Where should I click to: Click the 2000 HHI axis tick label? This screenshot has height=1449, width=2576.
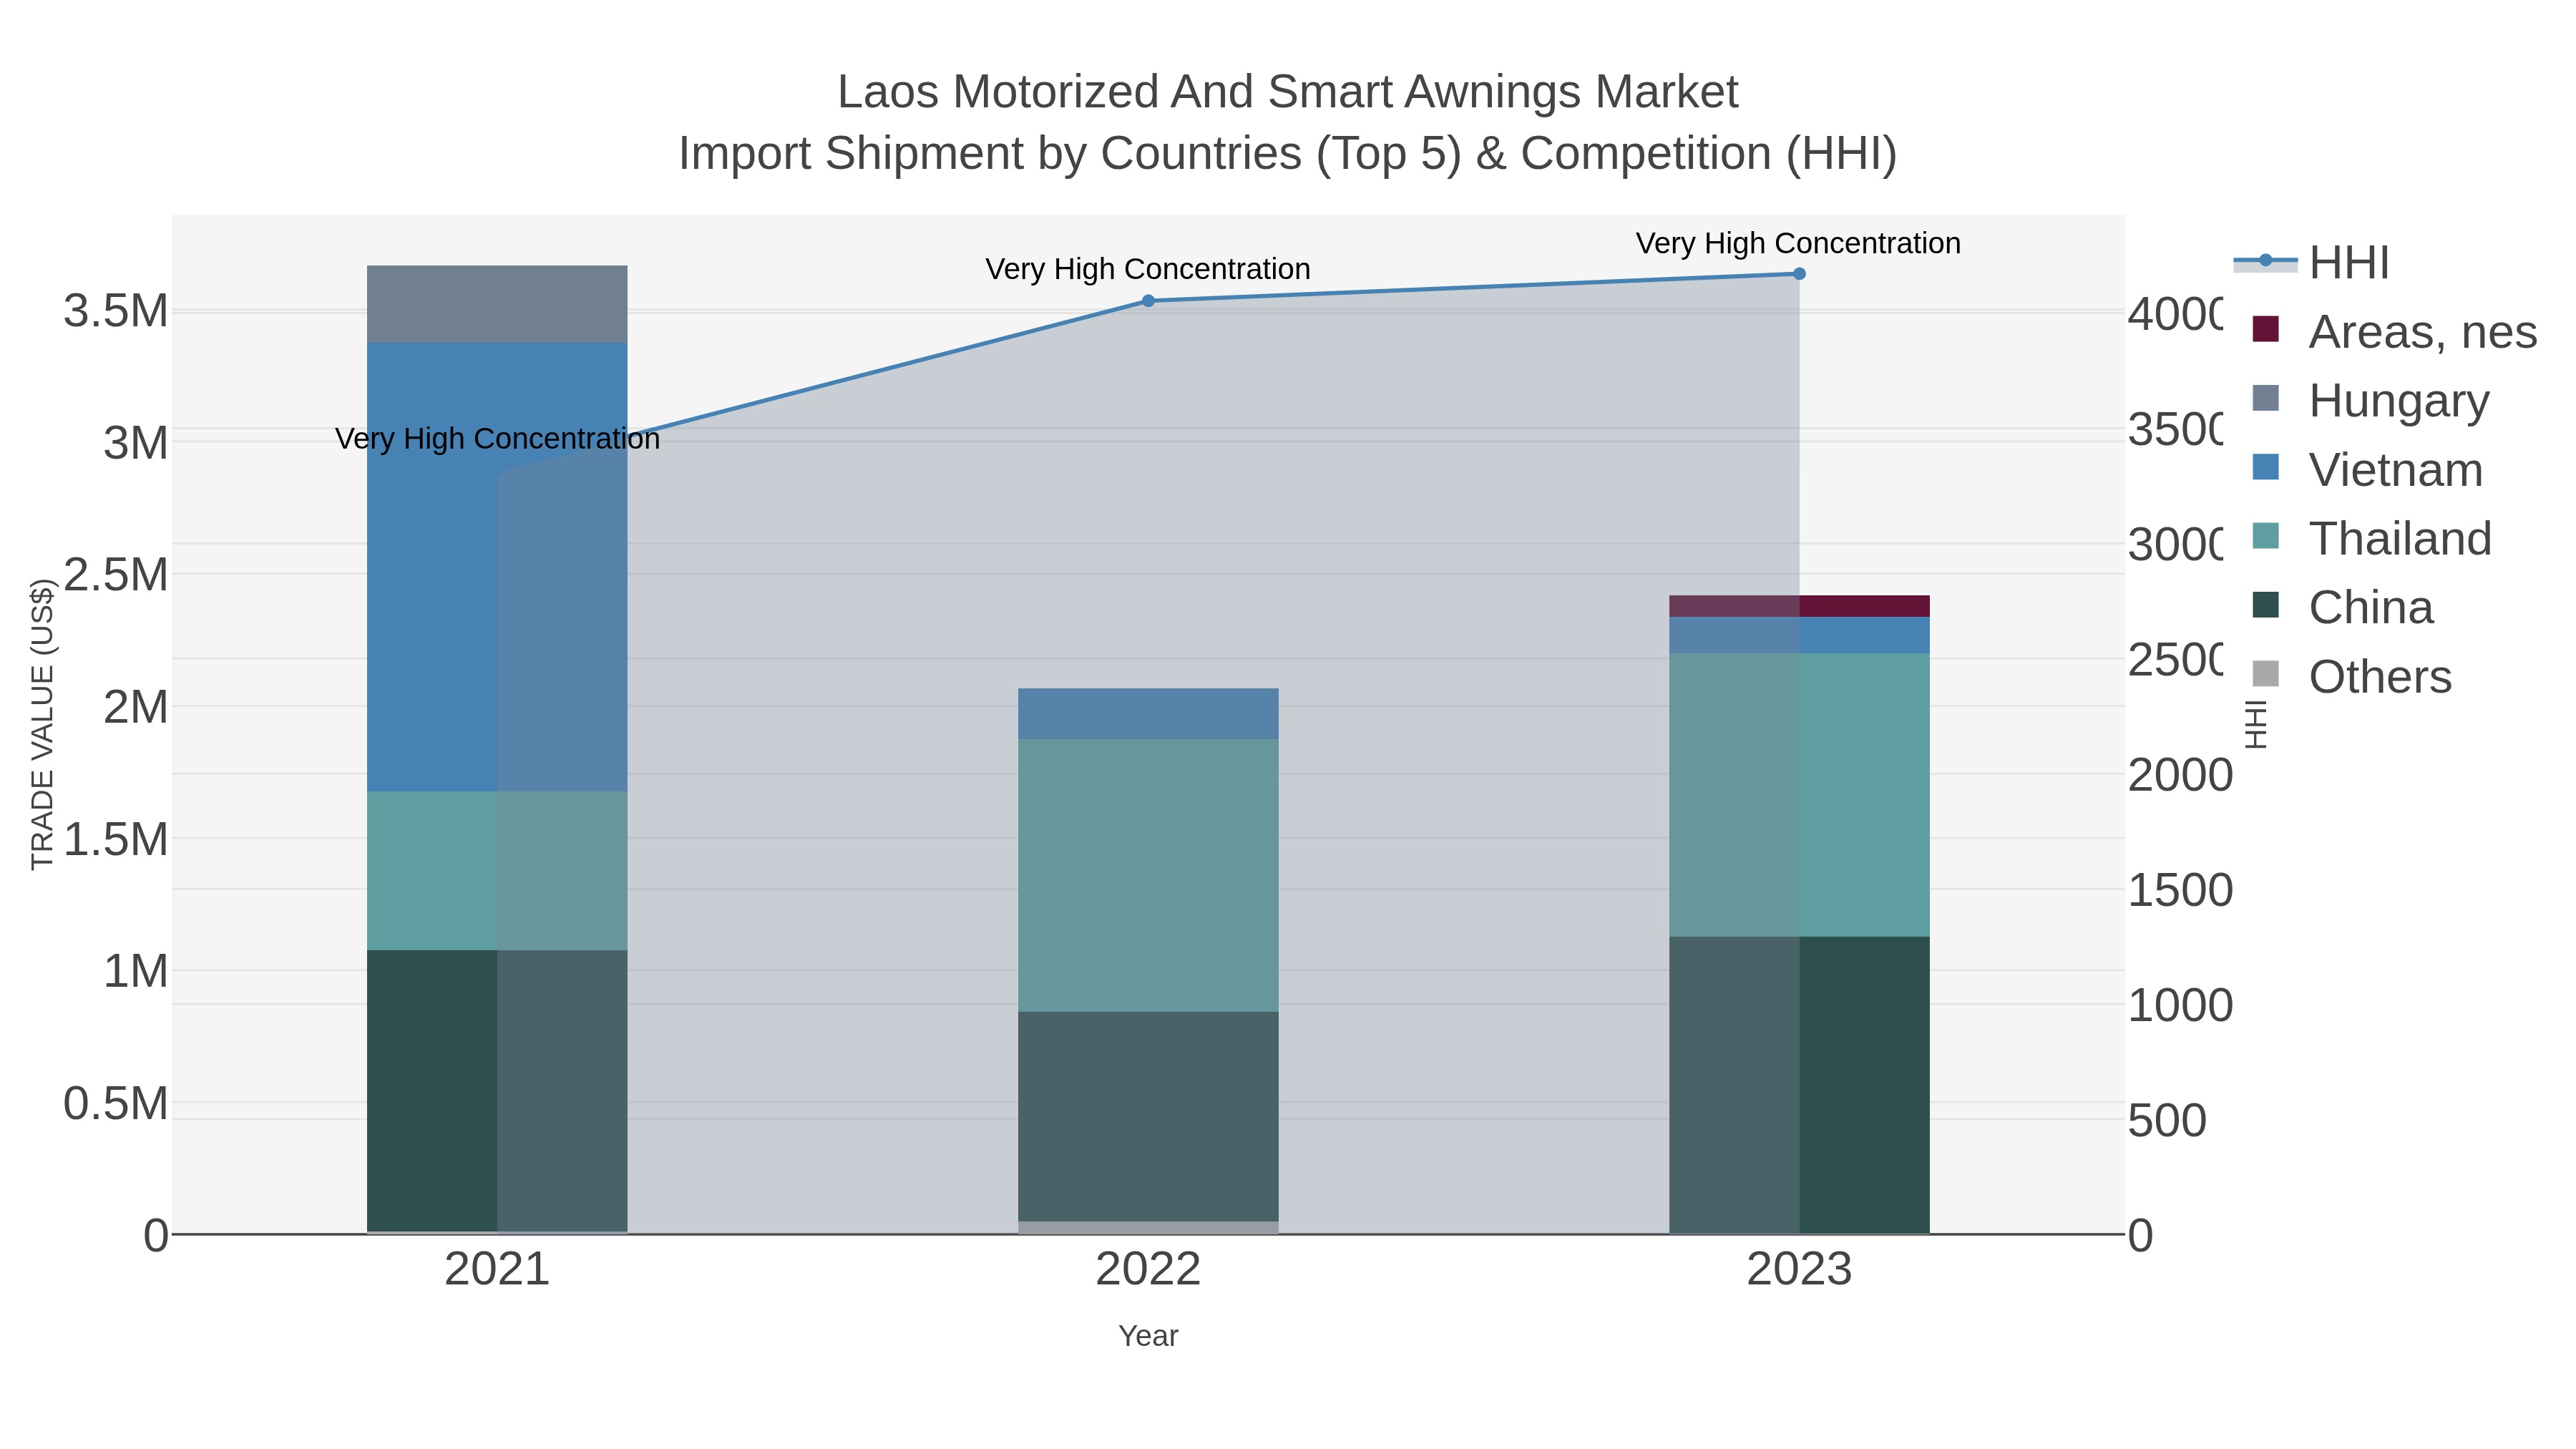[2180, 776]
